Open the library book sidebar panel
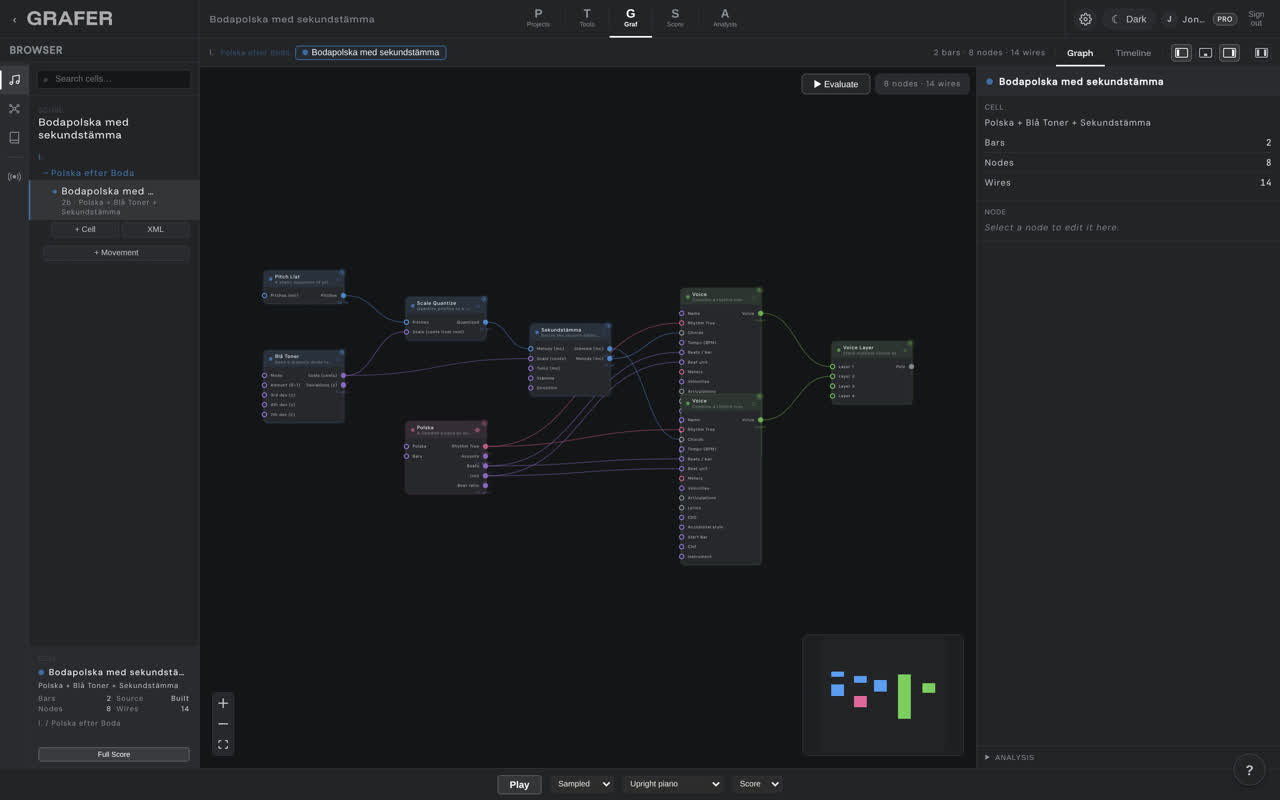Image resolution: width=1280 pixels, height=800 pixels. click(x=14, y=138)
